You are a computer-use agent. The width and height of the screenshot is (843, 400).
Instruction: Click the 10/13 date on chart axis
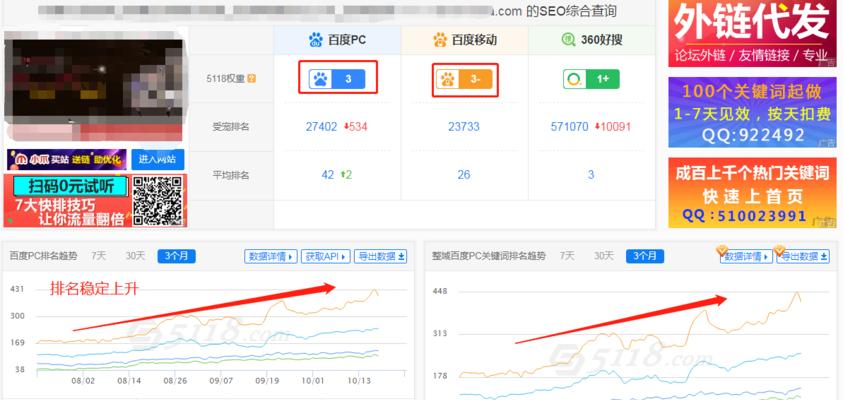pyautogui.click(x=359, y=381)
